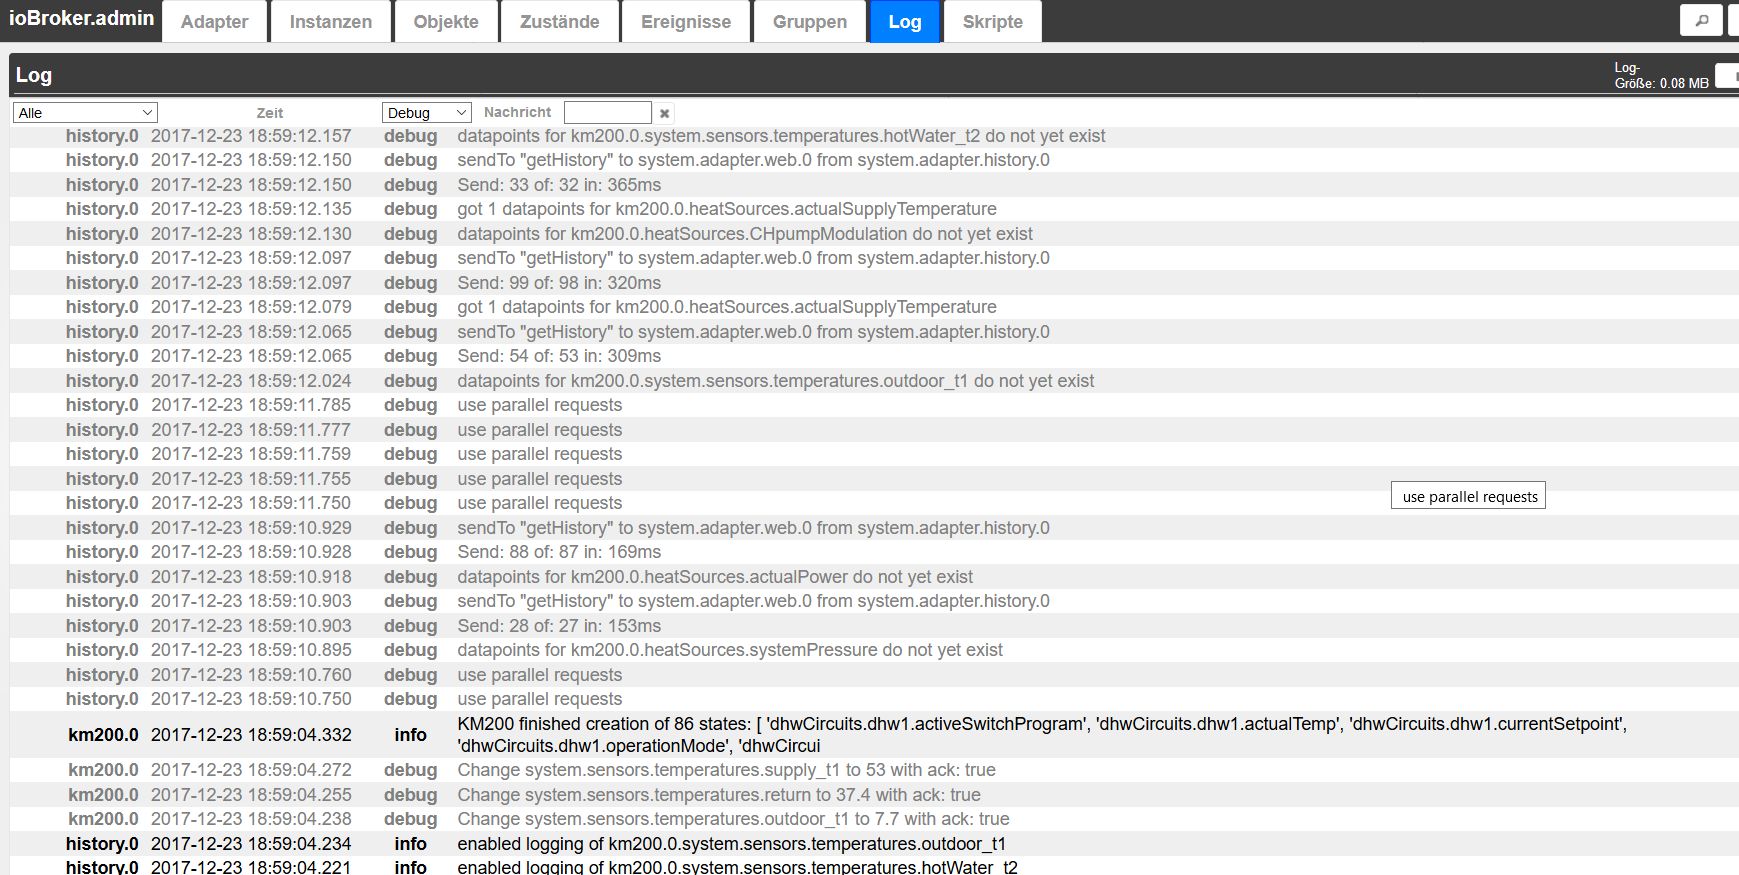Screen dimensions: 1739x875
Task: Select message 'Send: 54 of: 53 in: 309ms'
Action: [559, 356]
